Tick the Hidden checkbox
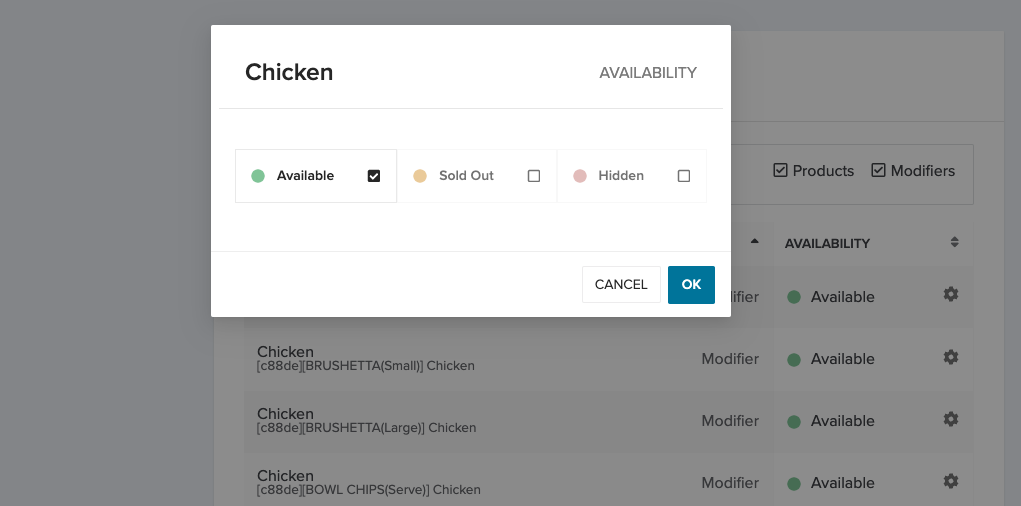Image resolution: width=1021 pixels, height=506 pixels. (684, 176)
